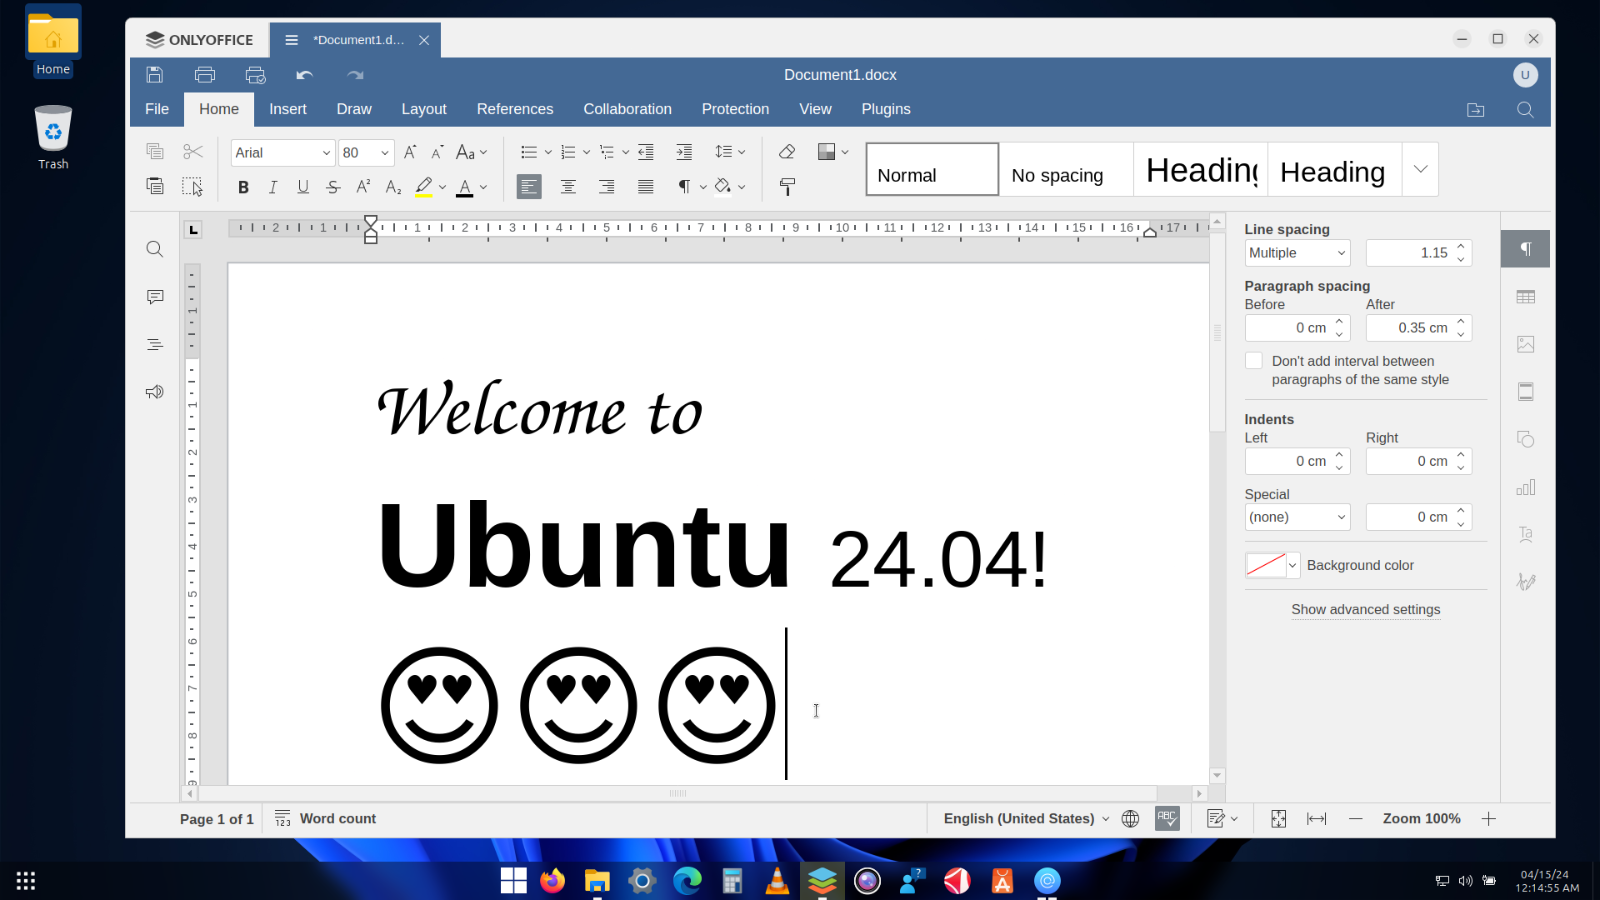Decrease font size with the decrement icon
This screenshot has width=1600, height=900.
coord(437,152)
